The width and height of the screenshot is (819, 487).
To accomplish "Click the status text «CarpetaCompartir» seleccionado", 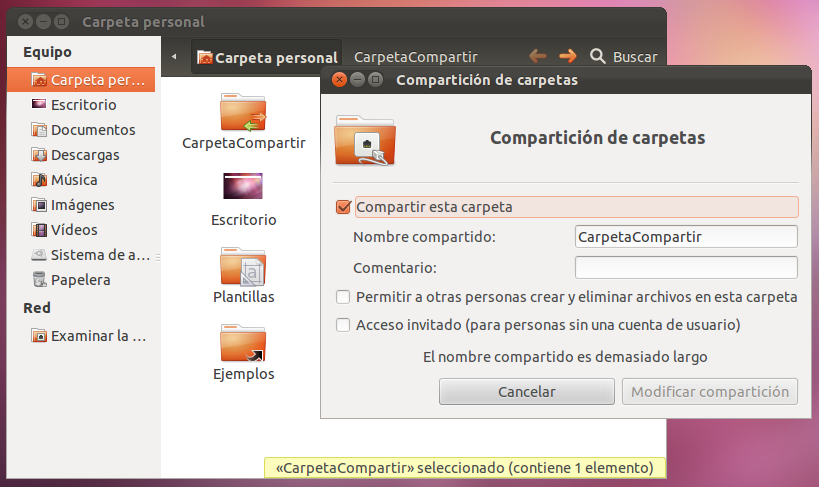I will pyautogui.click(x=465, y=468).
